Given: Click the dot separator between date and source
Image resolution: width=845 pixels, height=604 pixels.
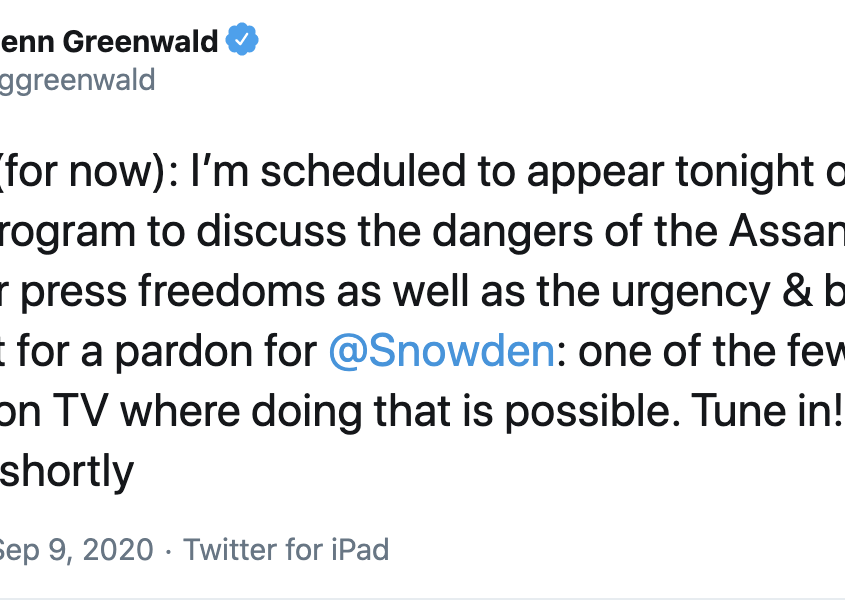Looking at the screenshot, I should [169, 551].
